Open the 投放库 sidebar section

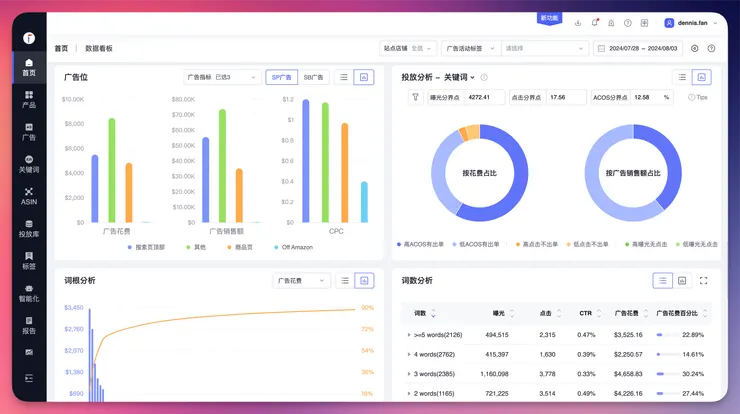click(x=29, y=228)
